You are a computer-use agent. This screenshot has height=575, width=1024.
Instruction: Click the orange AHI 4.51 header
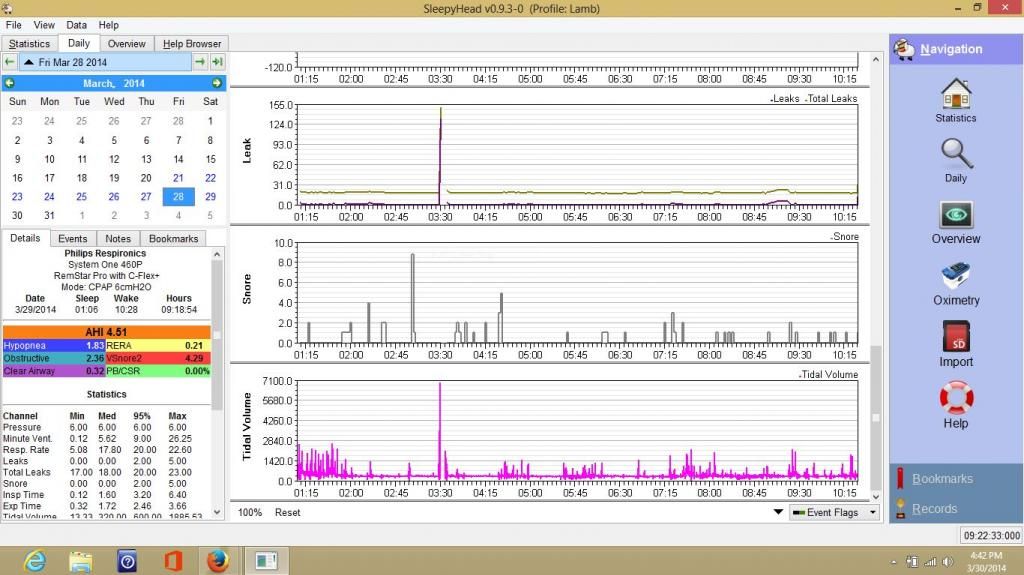tap(106, 332)
